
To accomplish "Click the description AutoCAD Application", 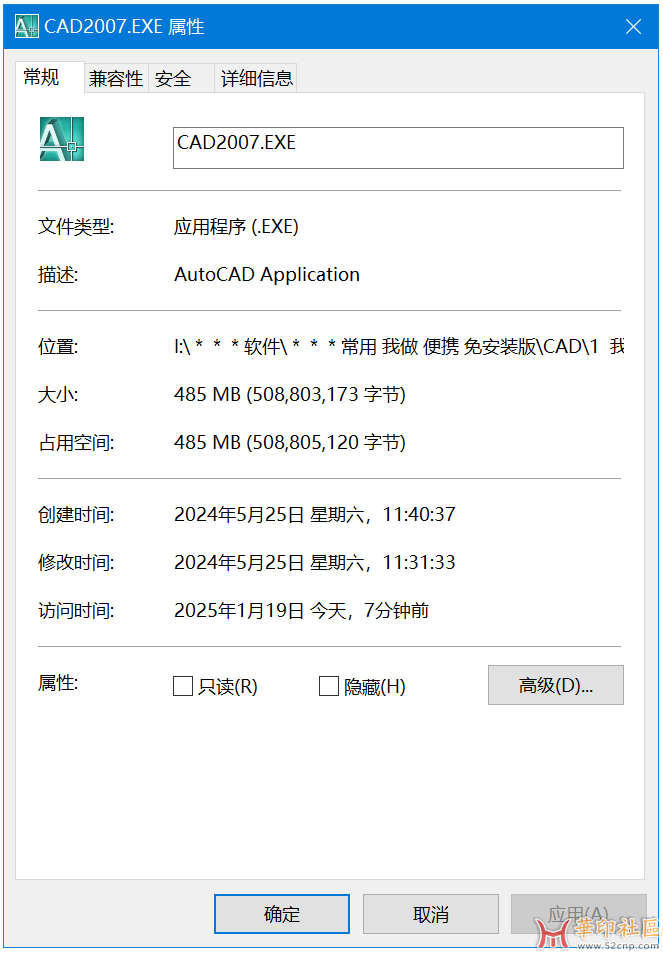I will (267, 275).
